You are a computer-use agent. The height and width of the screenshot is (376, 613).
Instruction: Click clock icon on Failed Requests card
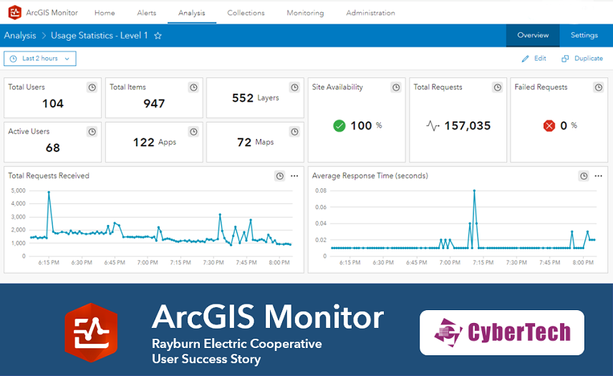[x=599, y=88]
